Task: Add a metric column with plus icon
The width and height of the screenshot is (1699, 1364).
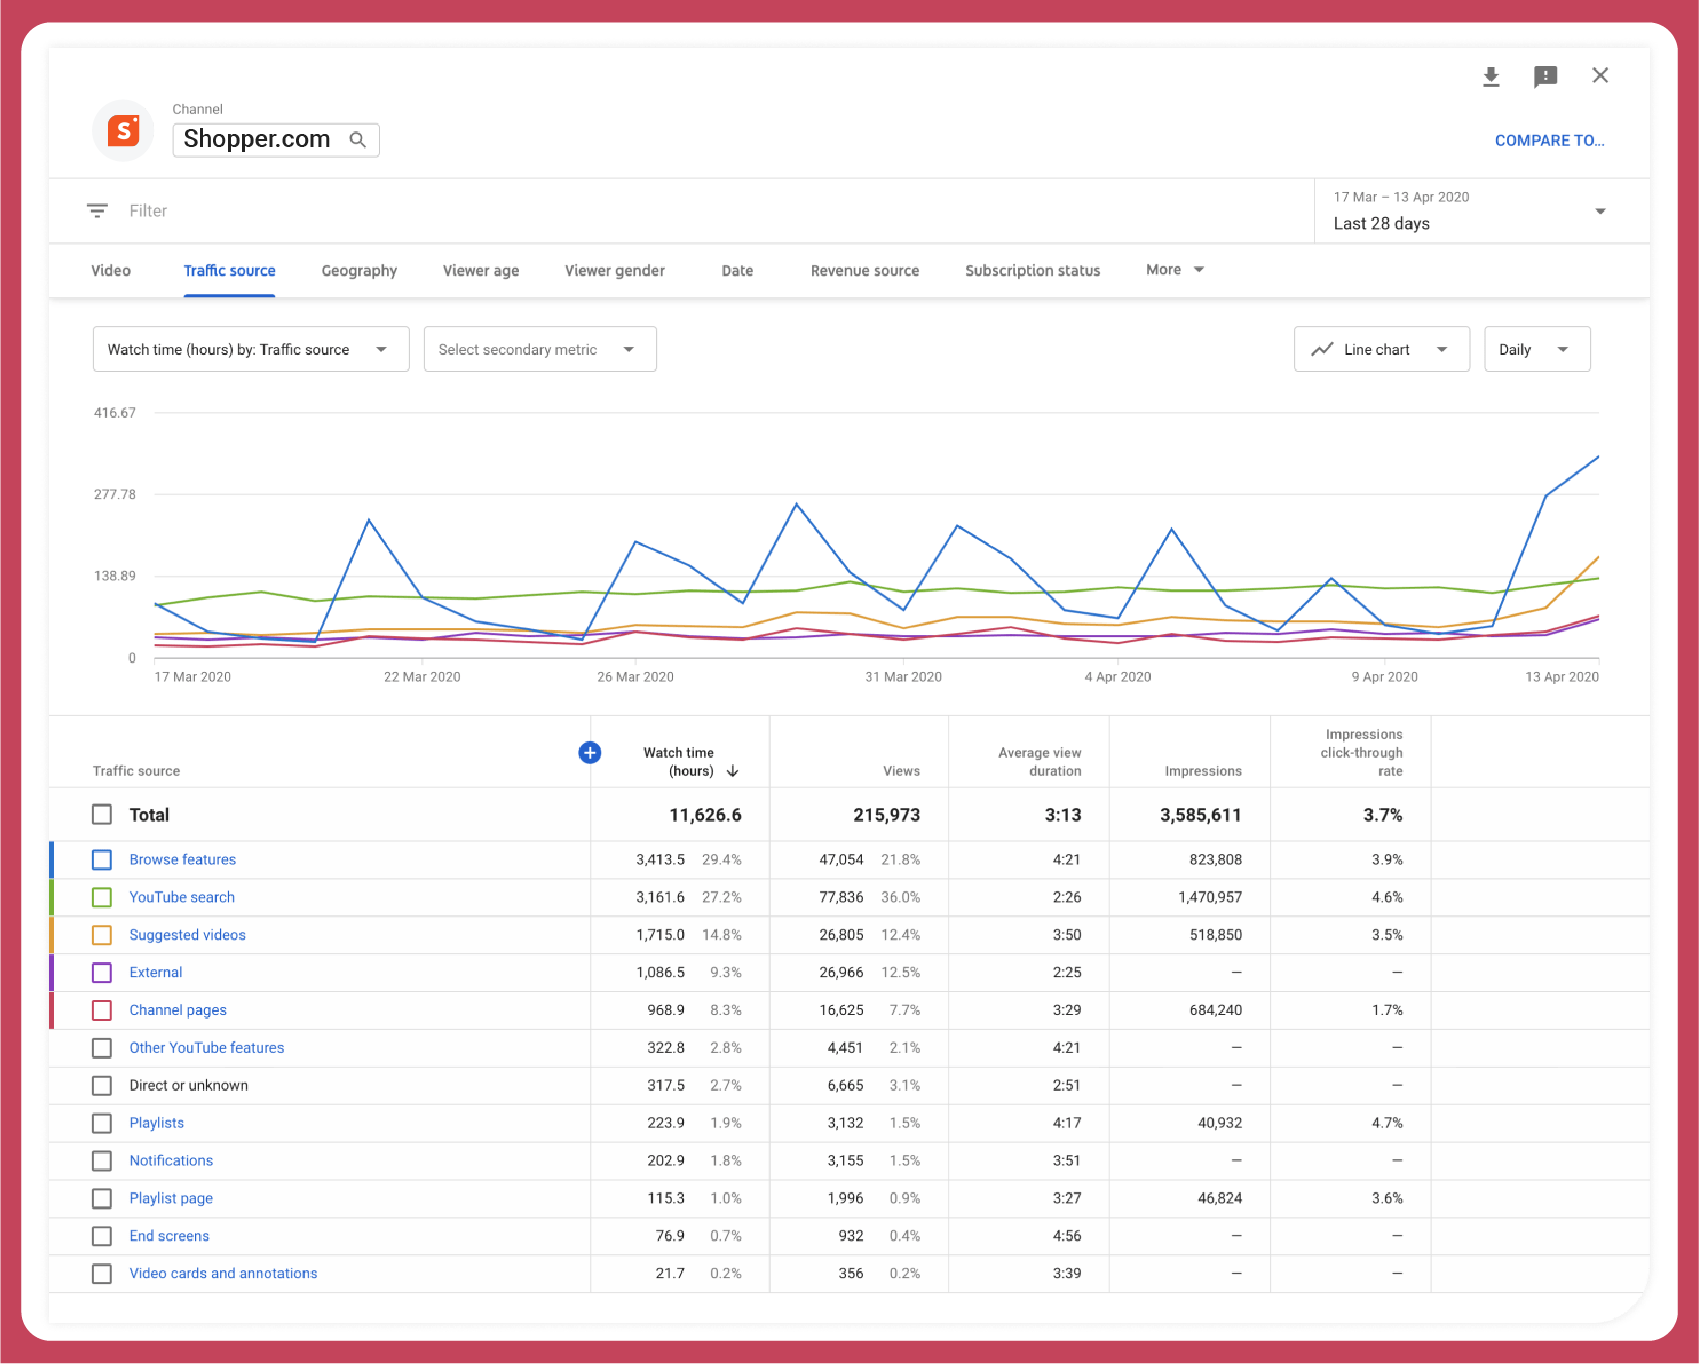Action: click(590, 752)
